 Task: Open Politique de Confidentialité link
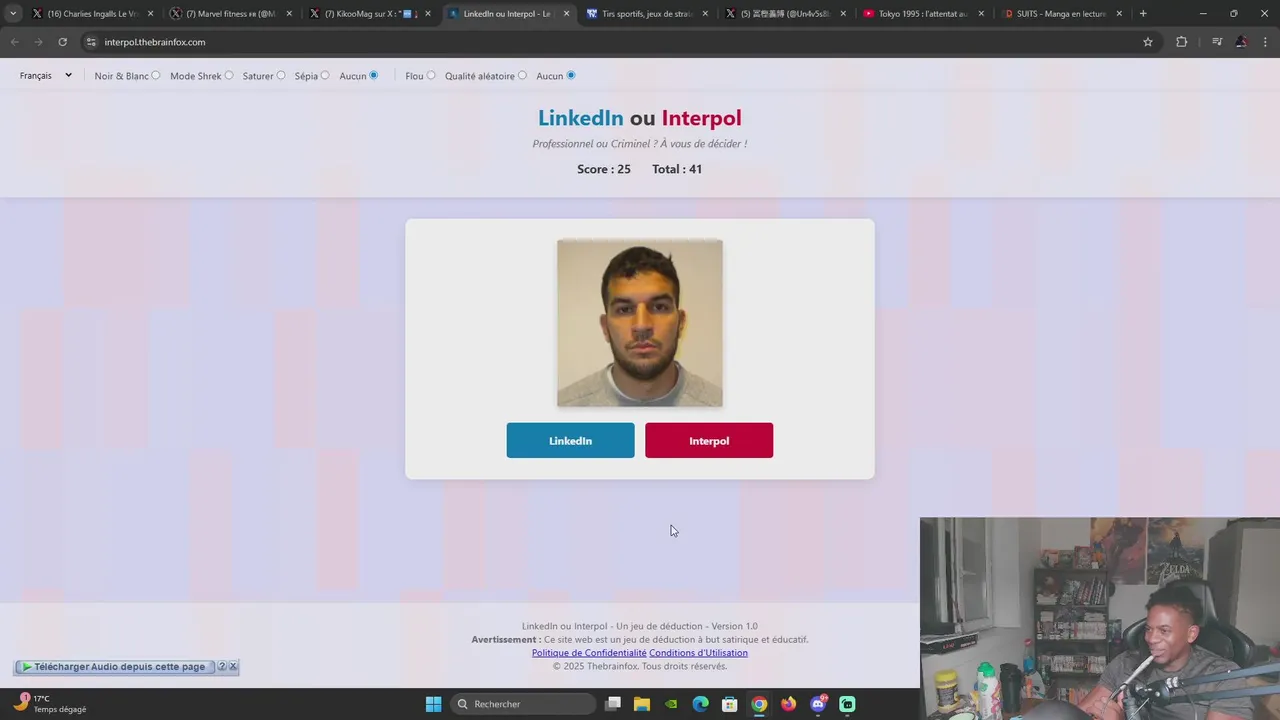(589, 653)
